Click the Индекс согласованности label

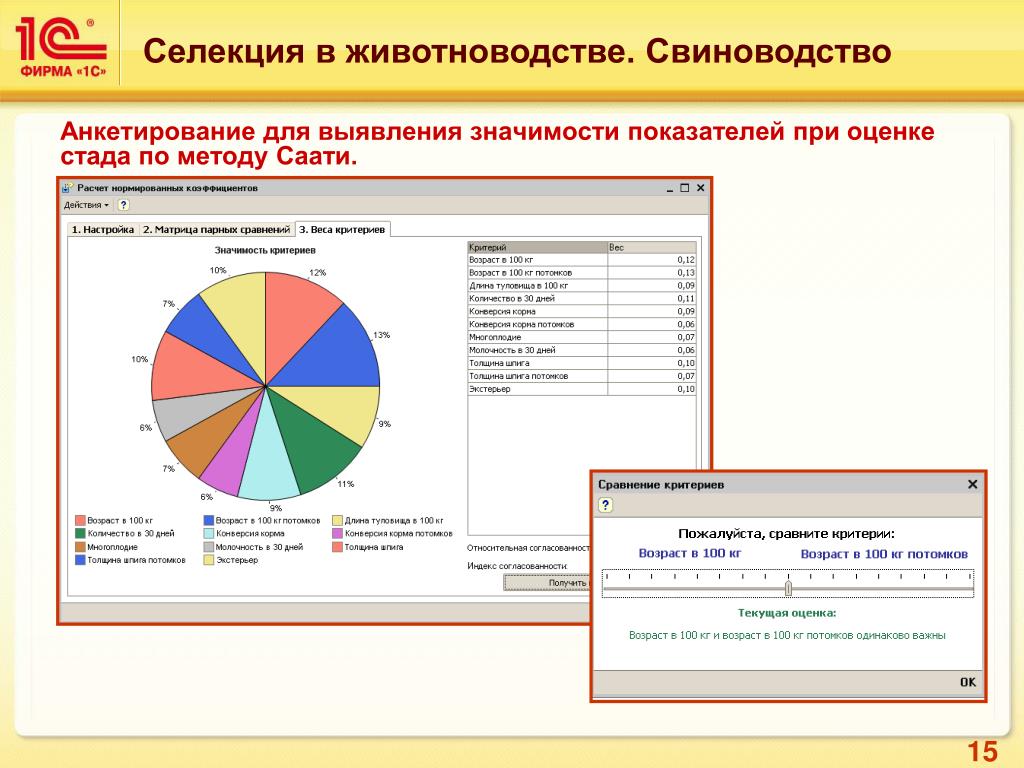coord(517,566)
